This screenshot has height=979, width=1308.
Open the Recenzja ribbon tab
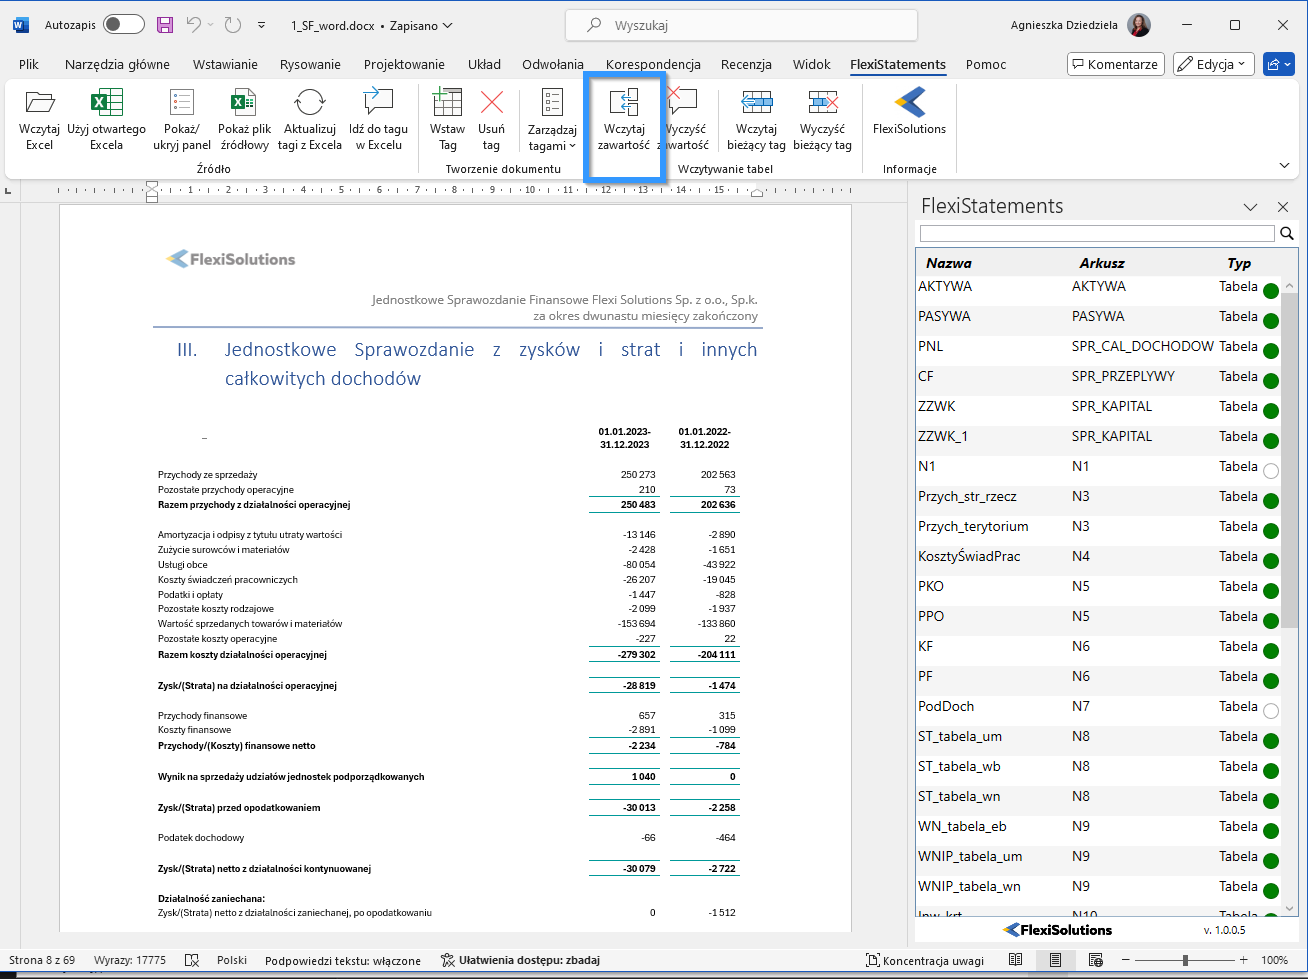tap(746, 64)
